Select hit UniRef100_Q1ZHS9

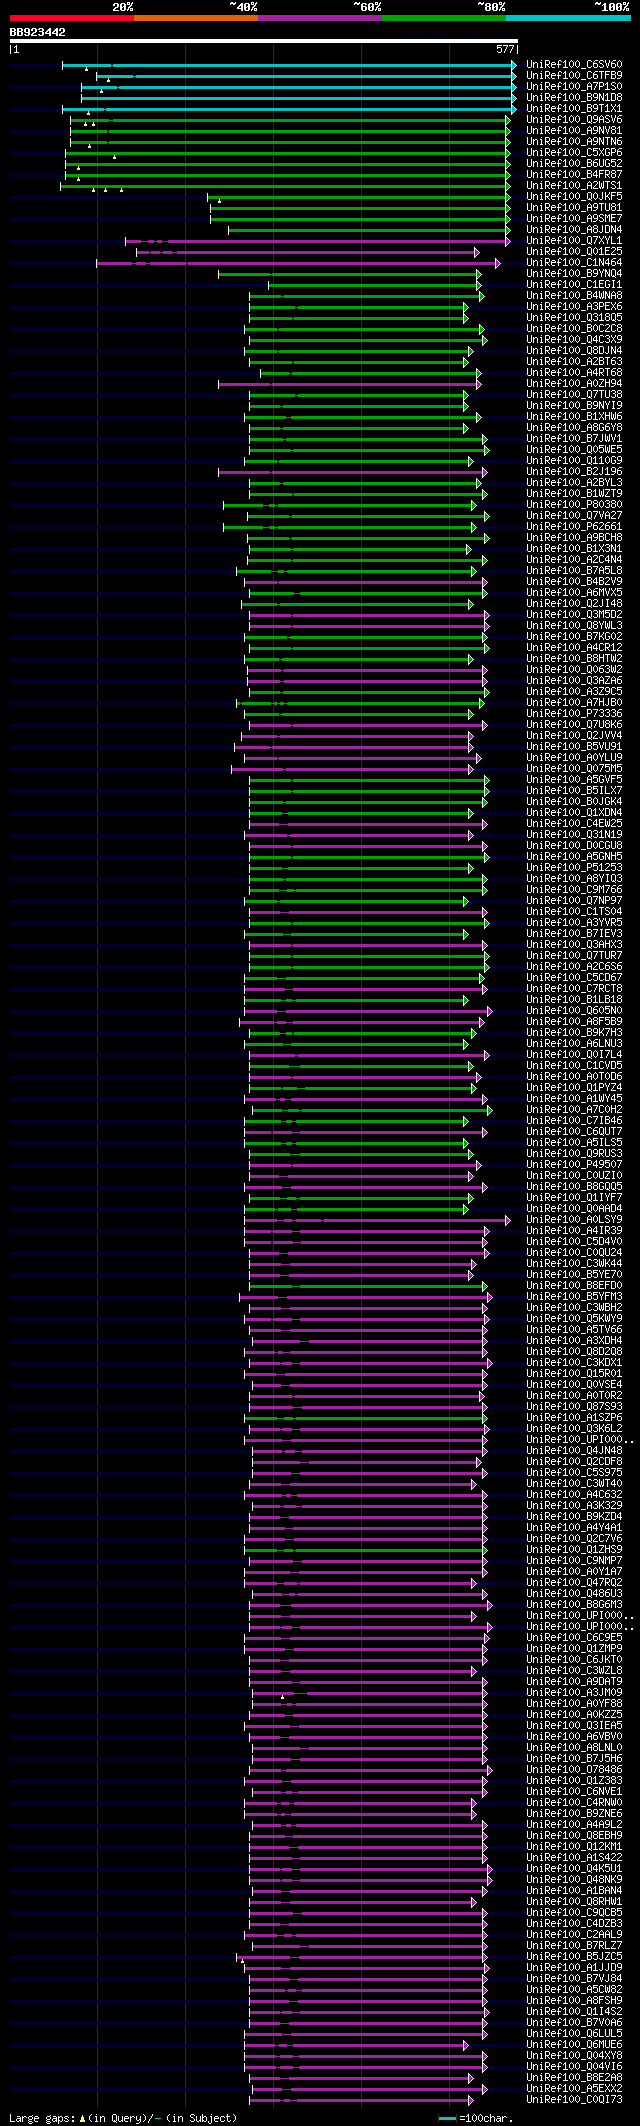coord(574,1550)
